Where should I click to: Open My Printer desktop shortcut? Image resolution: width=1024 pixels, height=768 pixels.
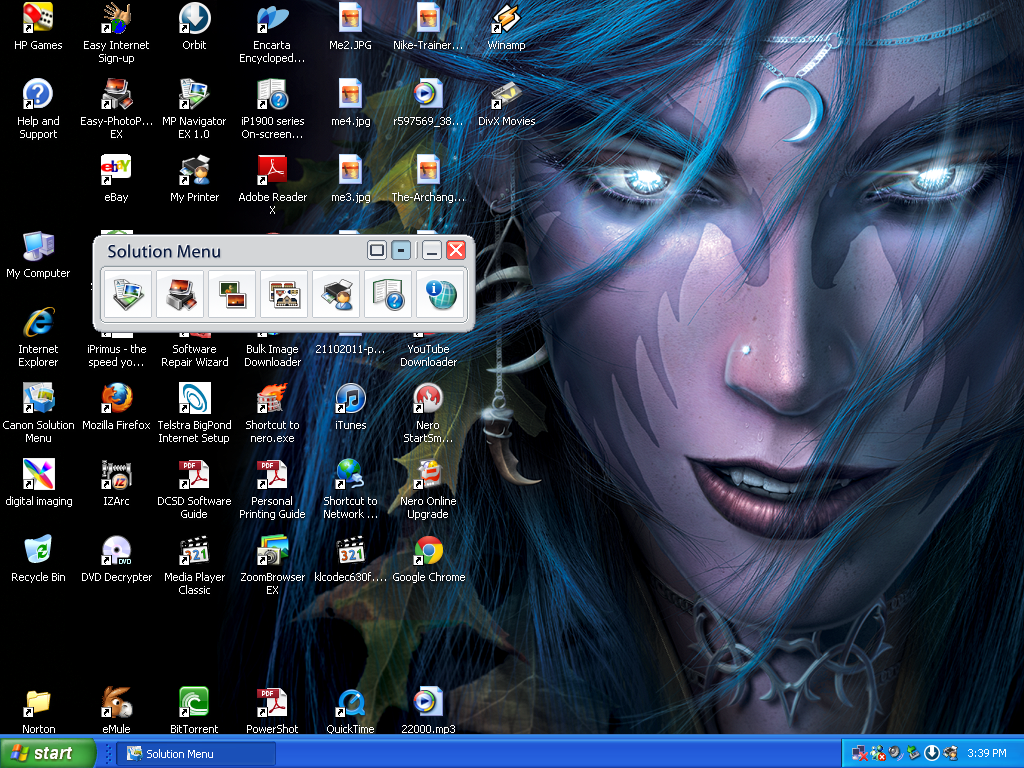[195, 178]
